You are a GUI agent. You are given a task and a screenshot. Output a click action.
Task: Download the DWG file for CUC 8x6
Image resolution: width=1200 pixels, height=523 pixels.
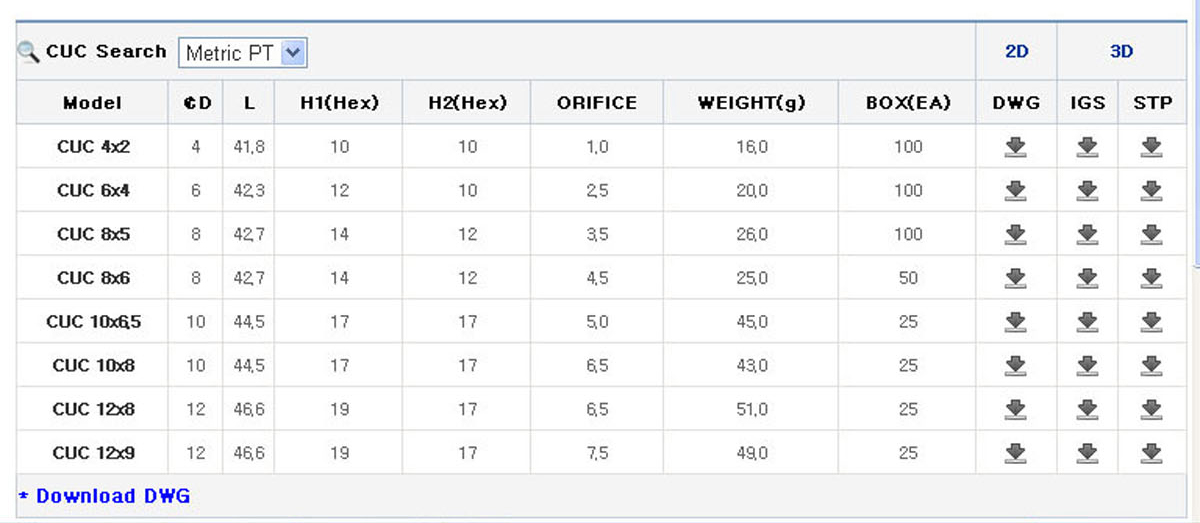pos(1016,278)
